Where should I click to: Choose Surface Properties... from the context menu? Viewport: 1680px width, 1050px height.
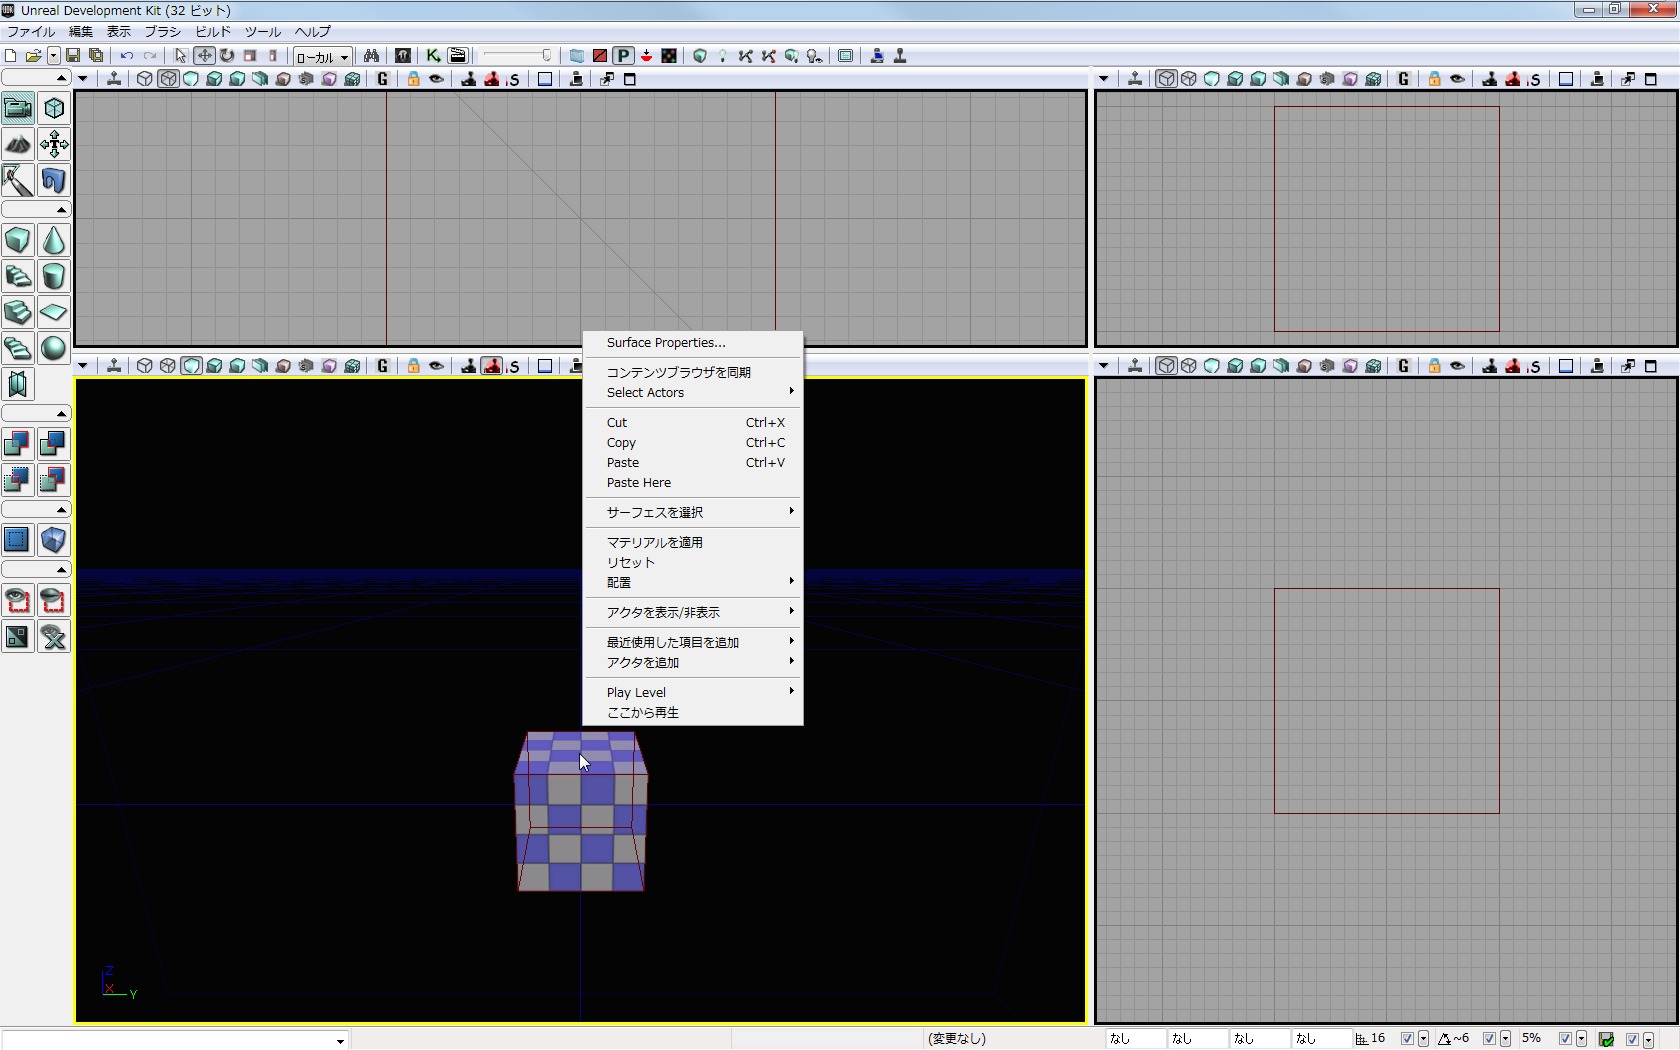click(666, 343)
